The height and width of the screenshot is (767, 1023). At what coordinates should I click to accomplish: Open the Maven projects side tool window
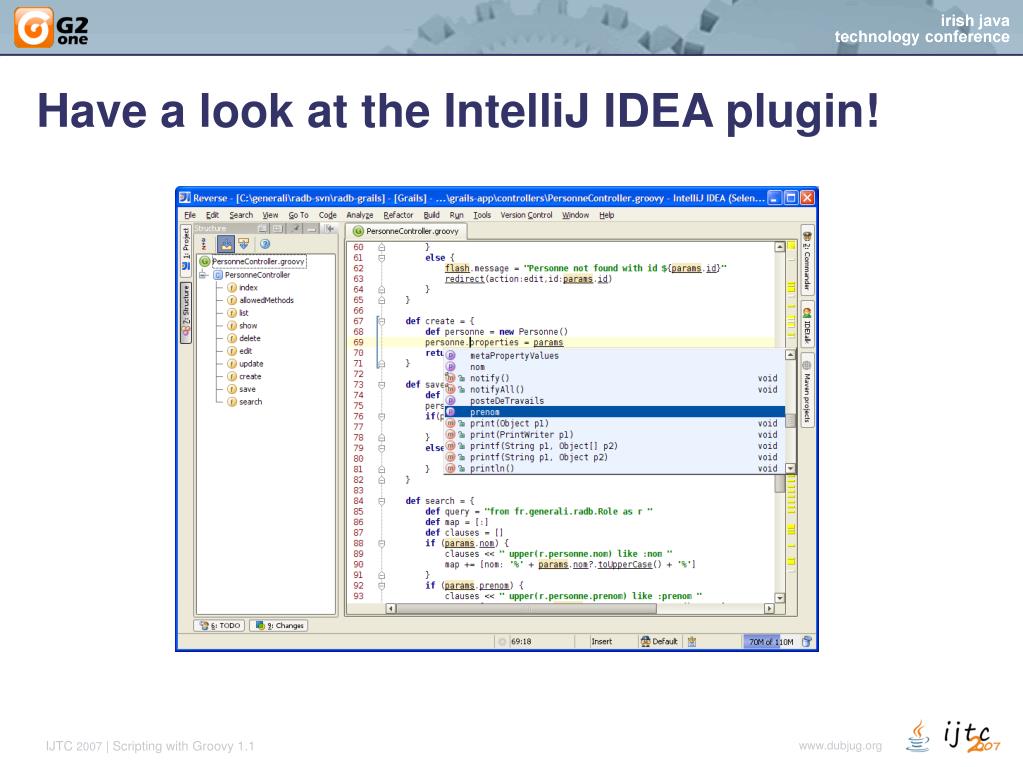click(807, 389)
